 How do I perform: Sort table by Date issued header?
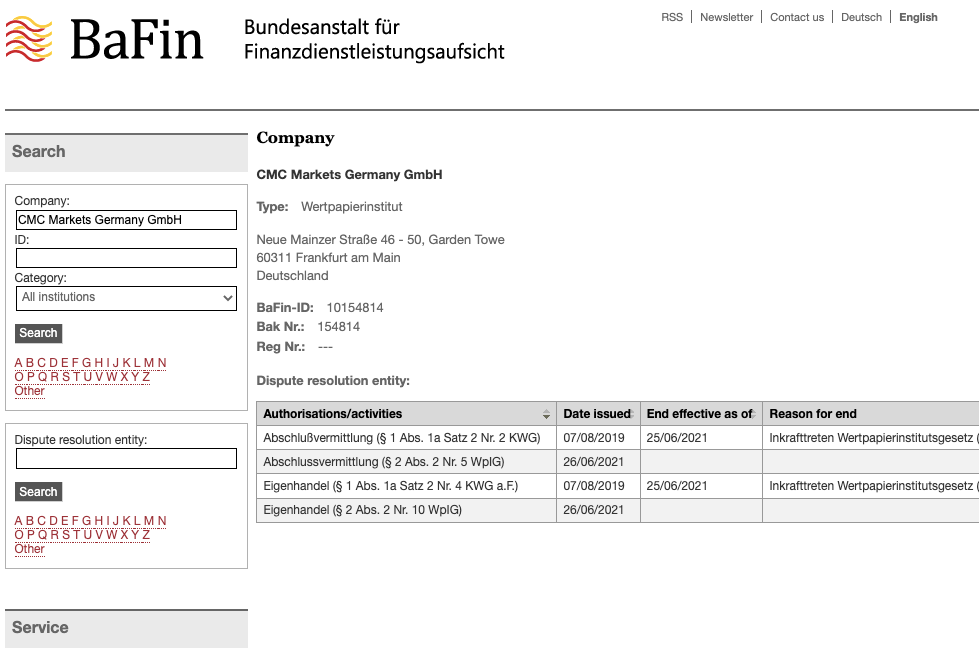pyautogui.click(x=598, y=414)
